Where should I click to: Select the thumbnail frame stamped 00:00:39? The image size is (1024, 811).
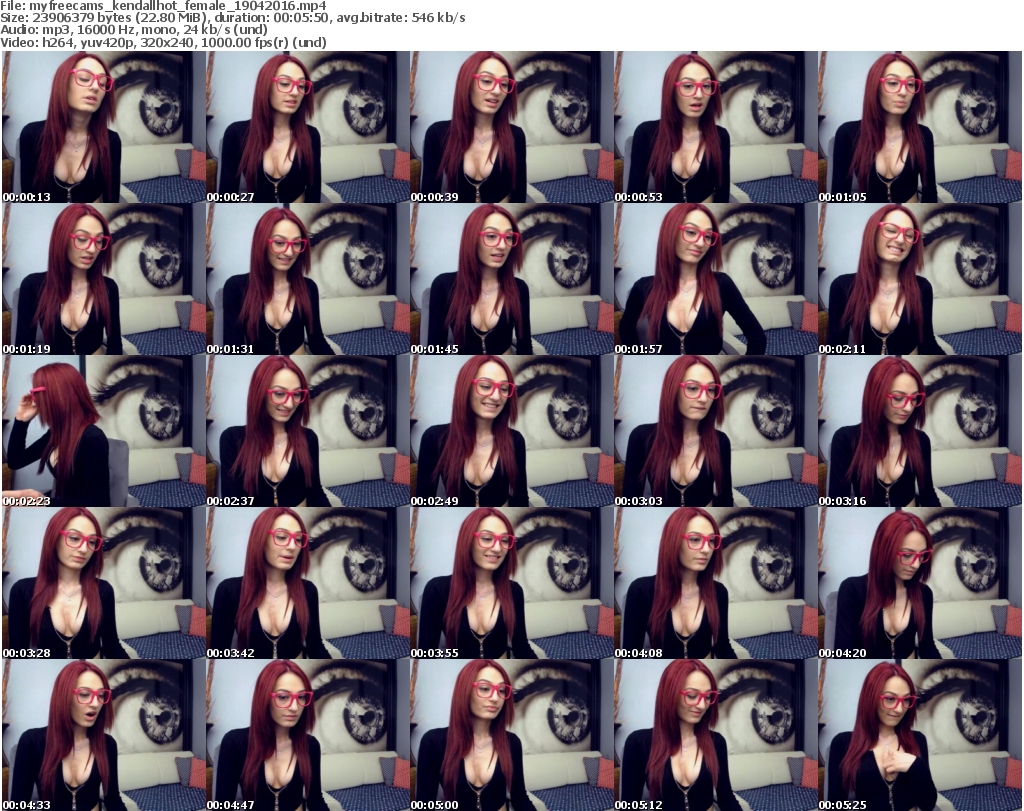pyautogui.click(x=511, y=127)
